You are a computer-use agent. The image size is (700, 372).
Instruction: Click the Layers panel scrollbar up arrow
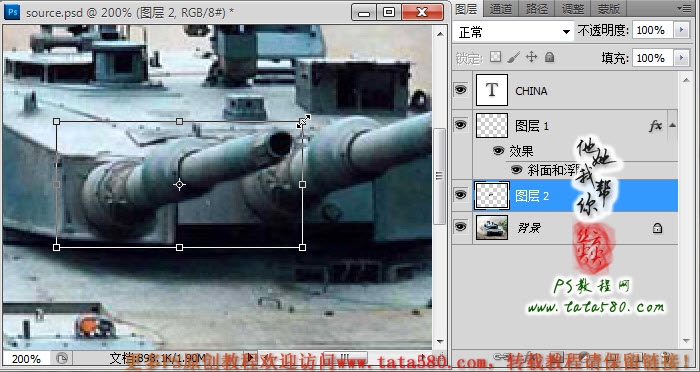tap(686, 80)
